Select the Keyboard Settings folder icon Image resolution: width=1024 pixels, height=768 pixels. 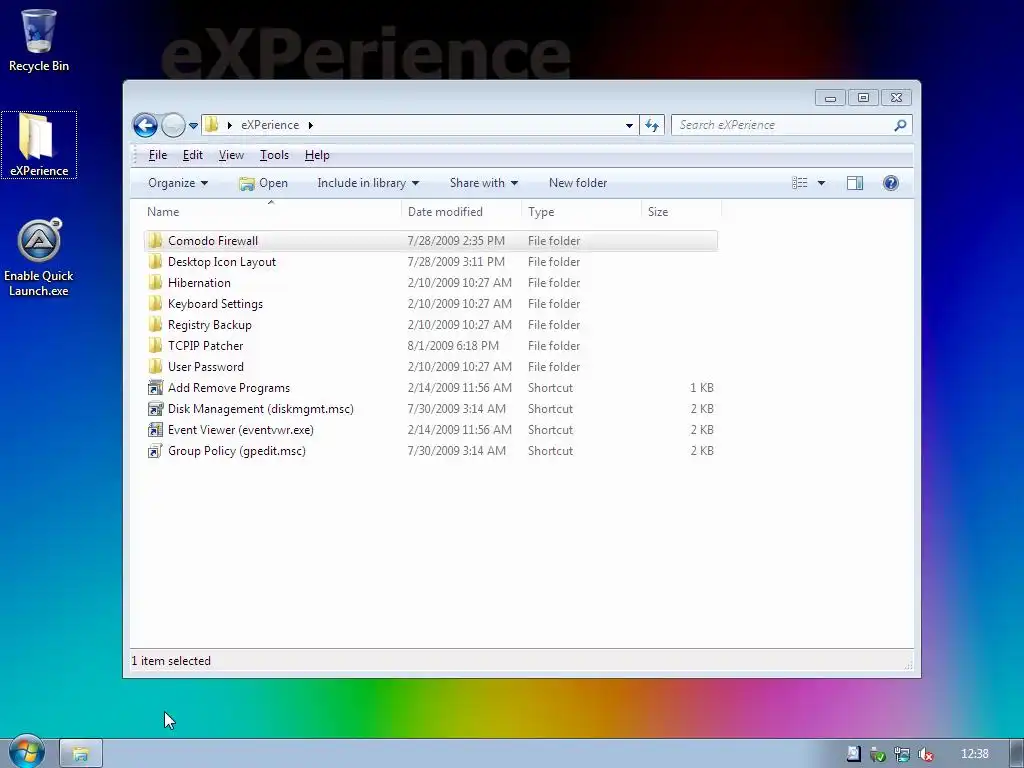click(x=155, y=304)
